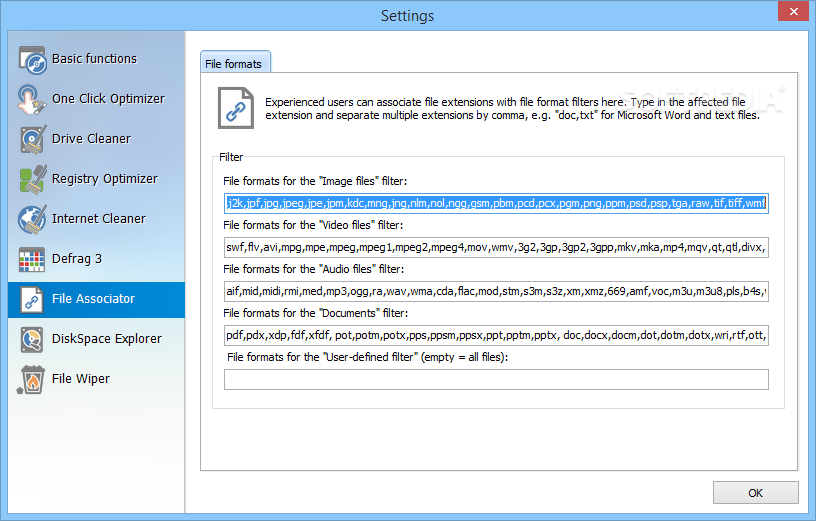Click the Settings window title text
The width and height of the screenshot is (816, 521).
(x=407, y=16)
